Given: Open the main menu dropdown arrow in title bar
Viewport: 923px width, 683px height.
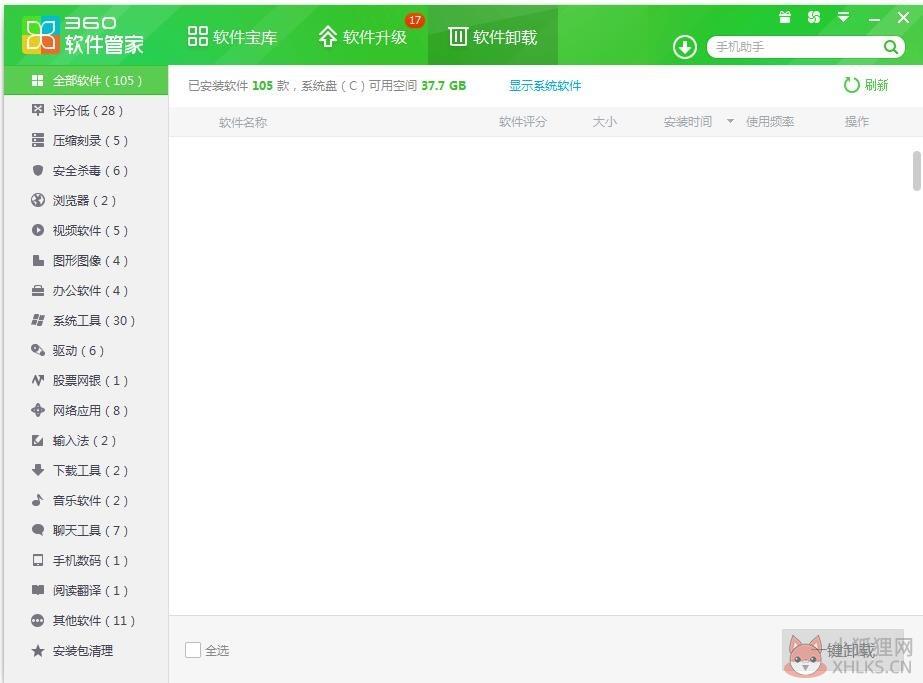Looking at the screenshot, I should (844, 17).
